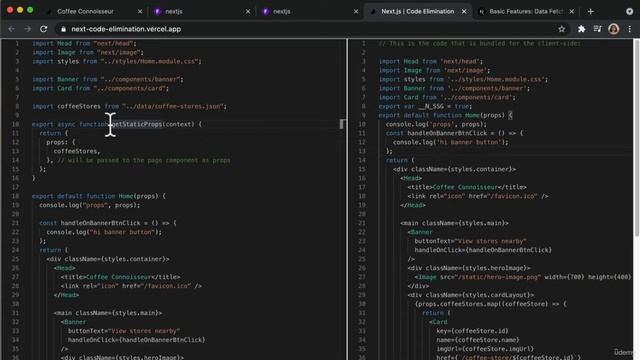Click name={coffeeStore.name} in right editor

click(478, 340)
